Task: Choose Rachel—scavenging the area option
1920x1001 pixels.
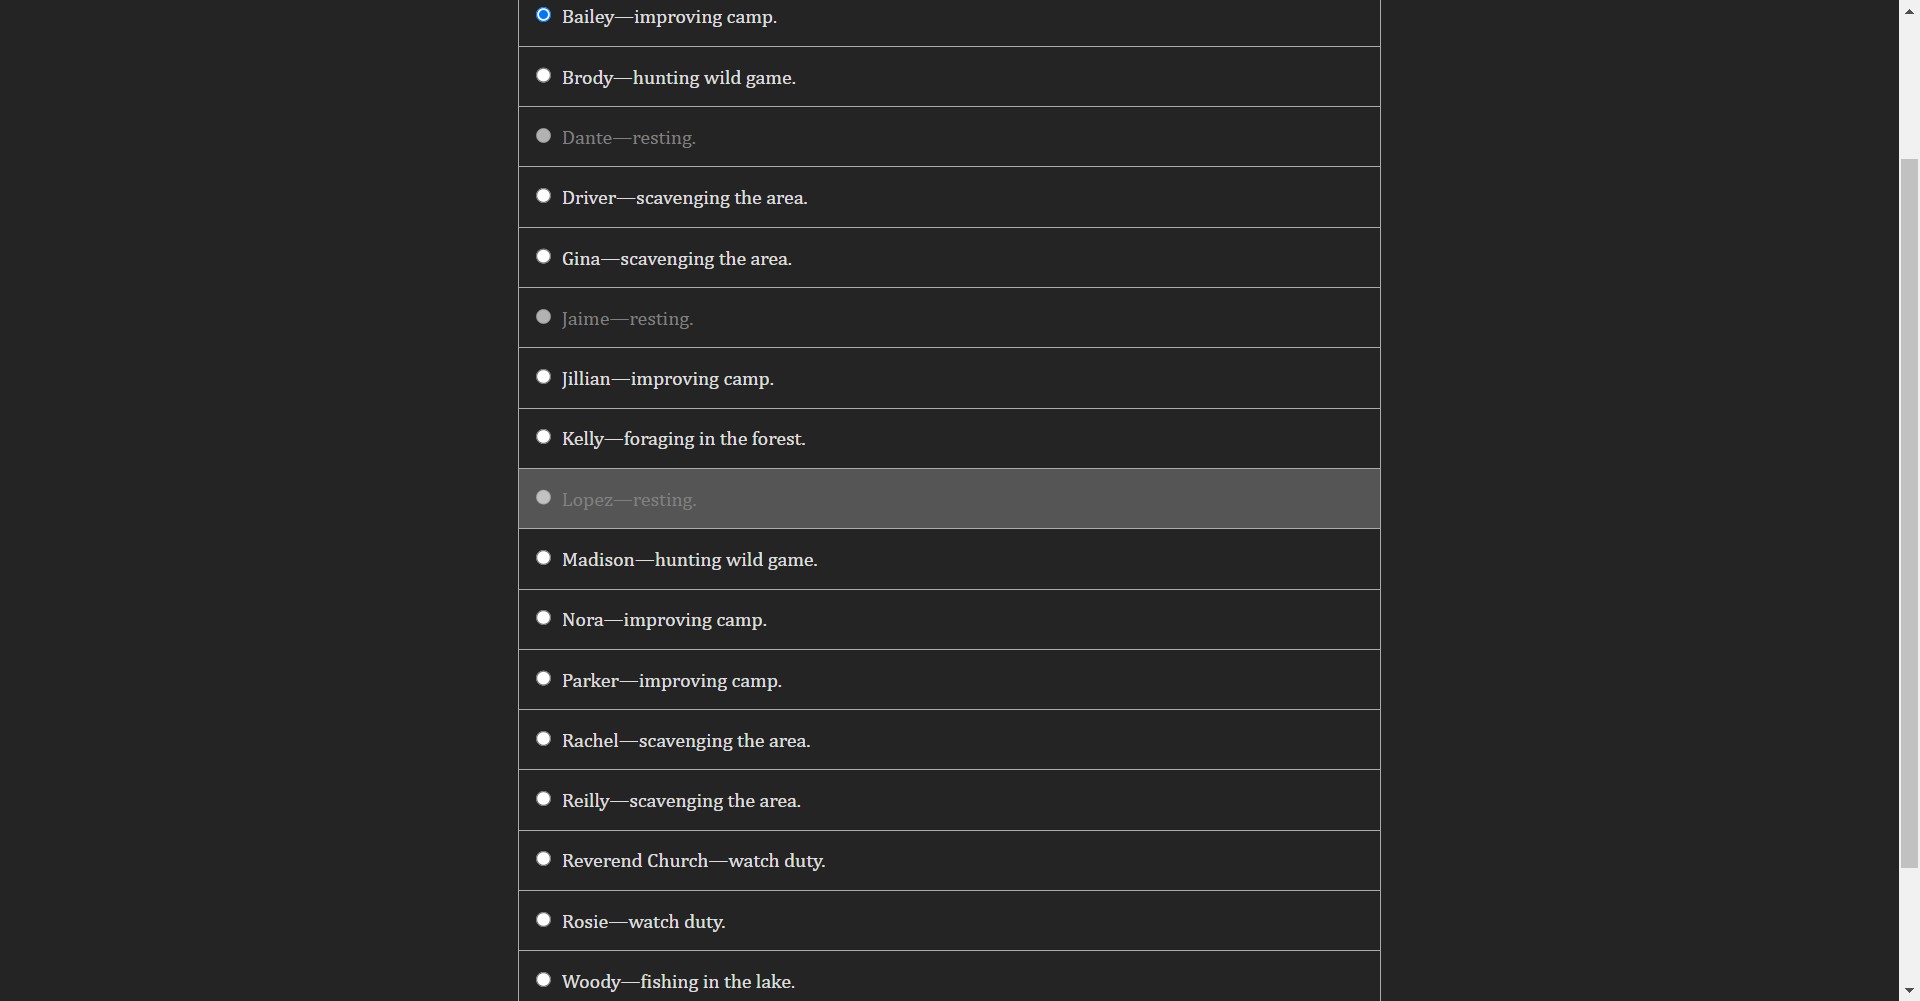Action: 544,739
